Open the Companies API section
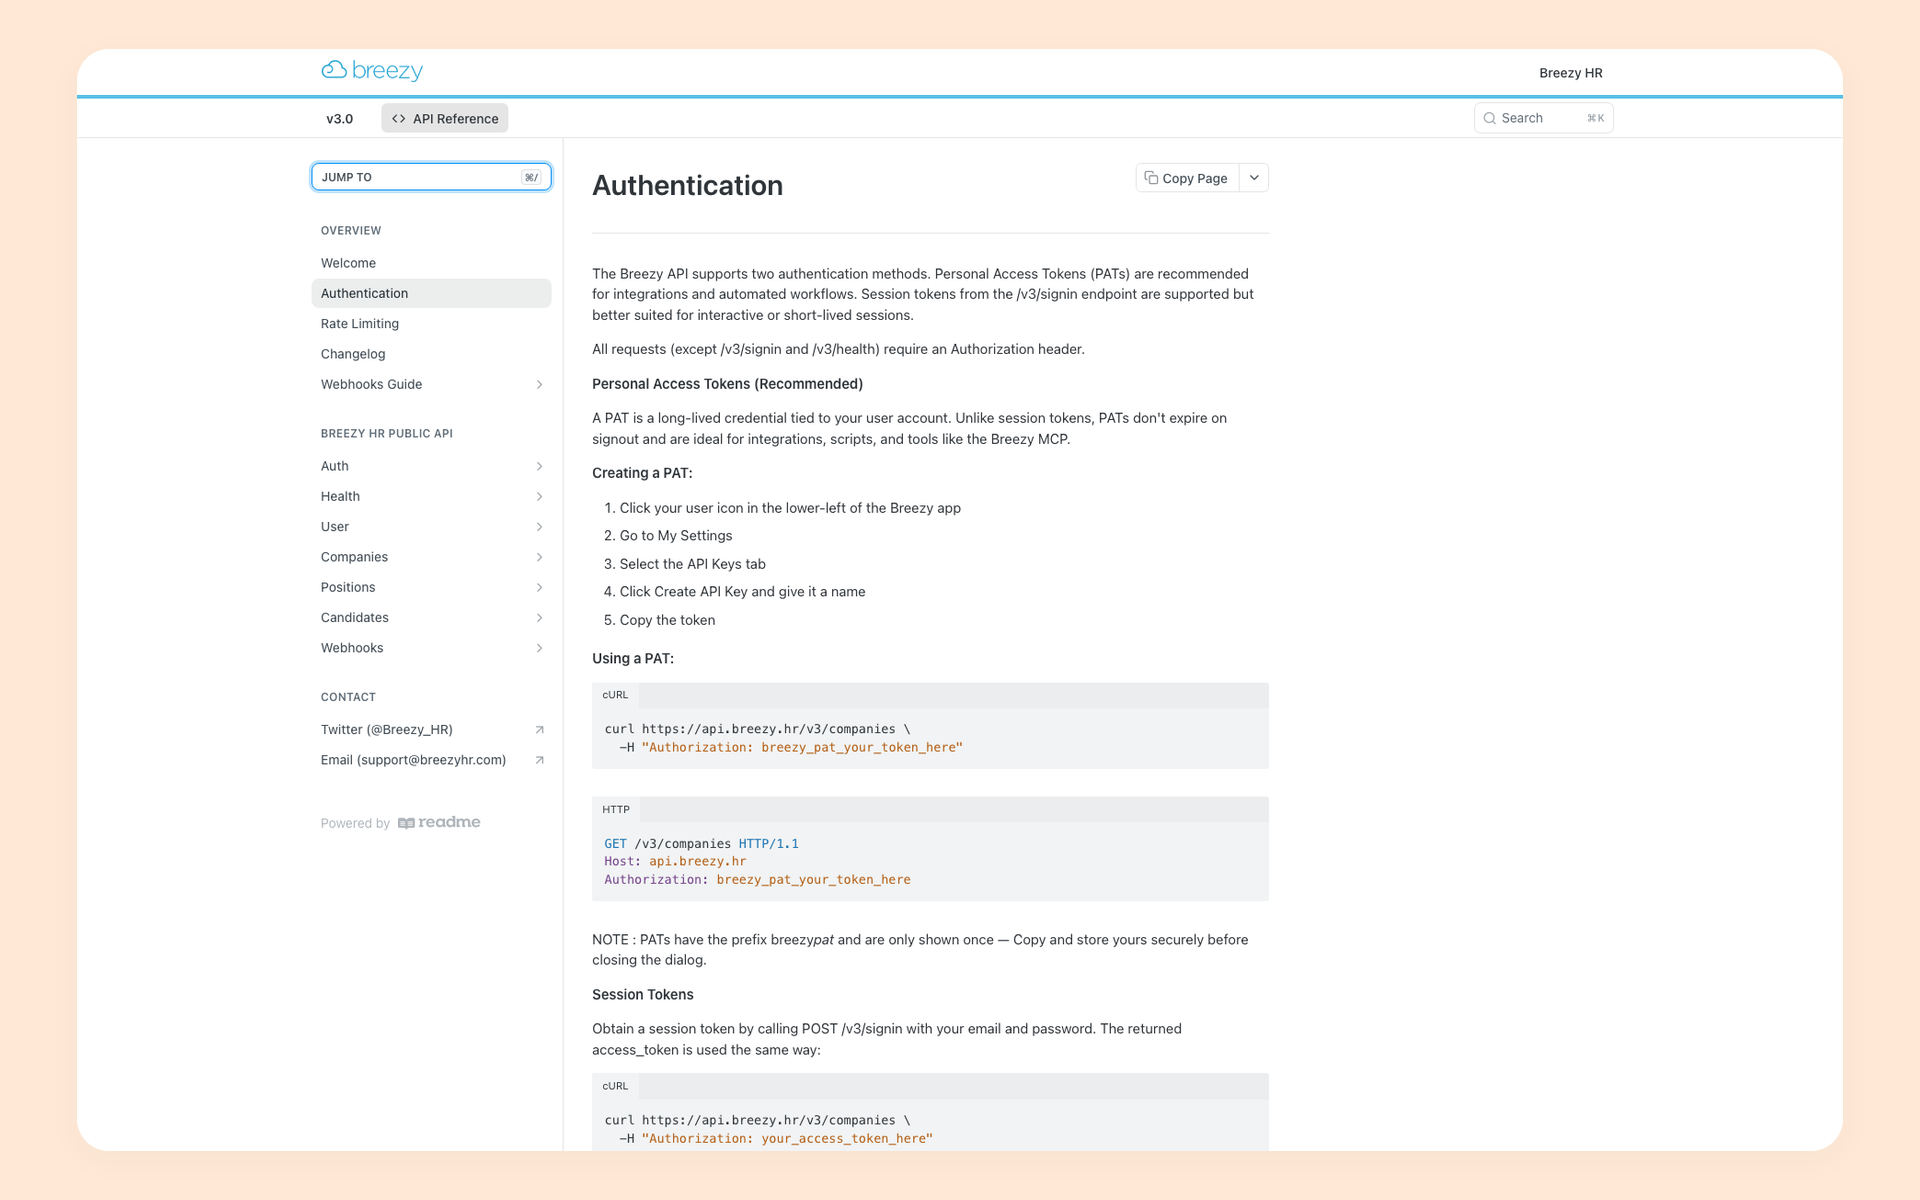 tap(431, 557)
